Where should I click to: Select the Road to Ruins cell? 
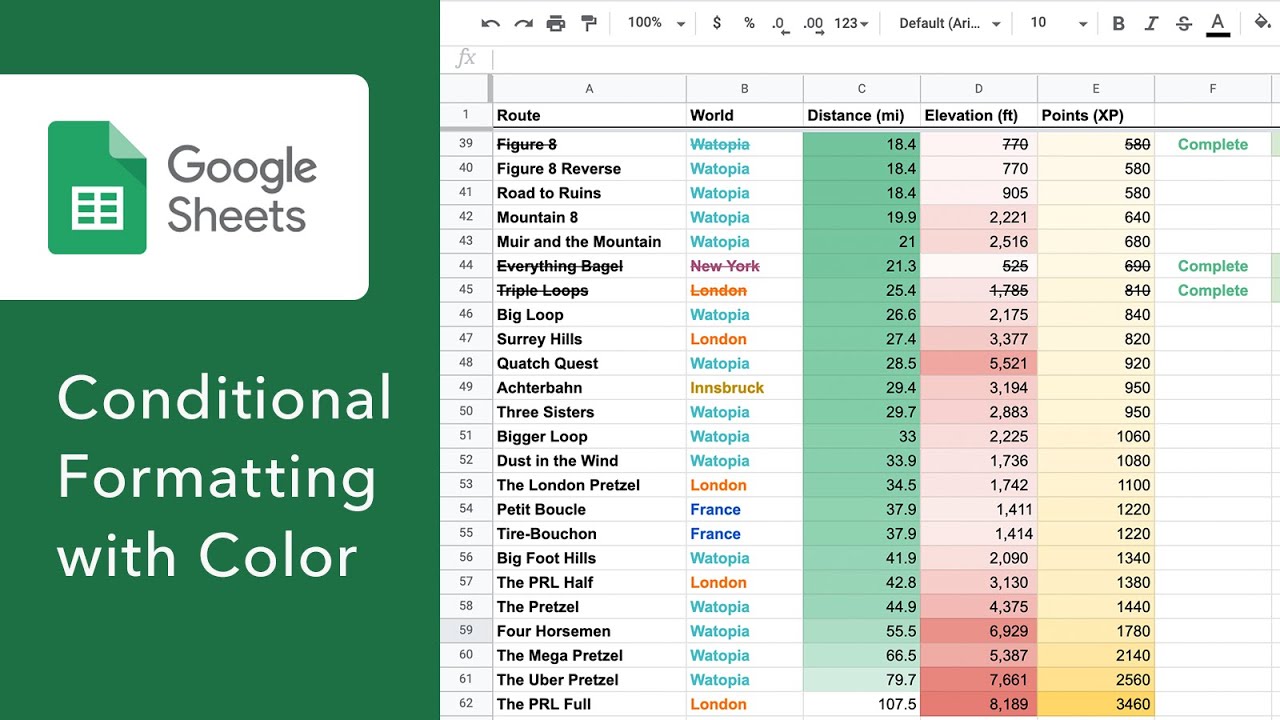pos(589,193)
